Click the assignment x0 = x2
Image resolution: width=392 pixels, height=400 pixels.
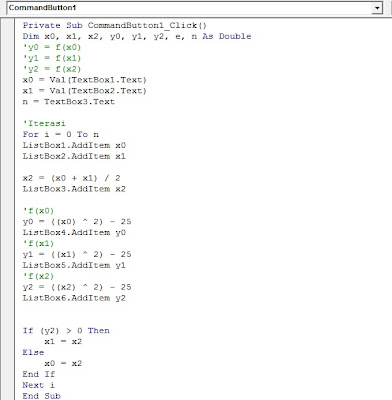pos(63,363)
